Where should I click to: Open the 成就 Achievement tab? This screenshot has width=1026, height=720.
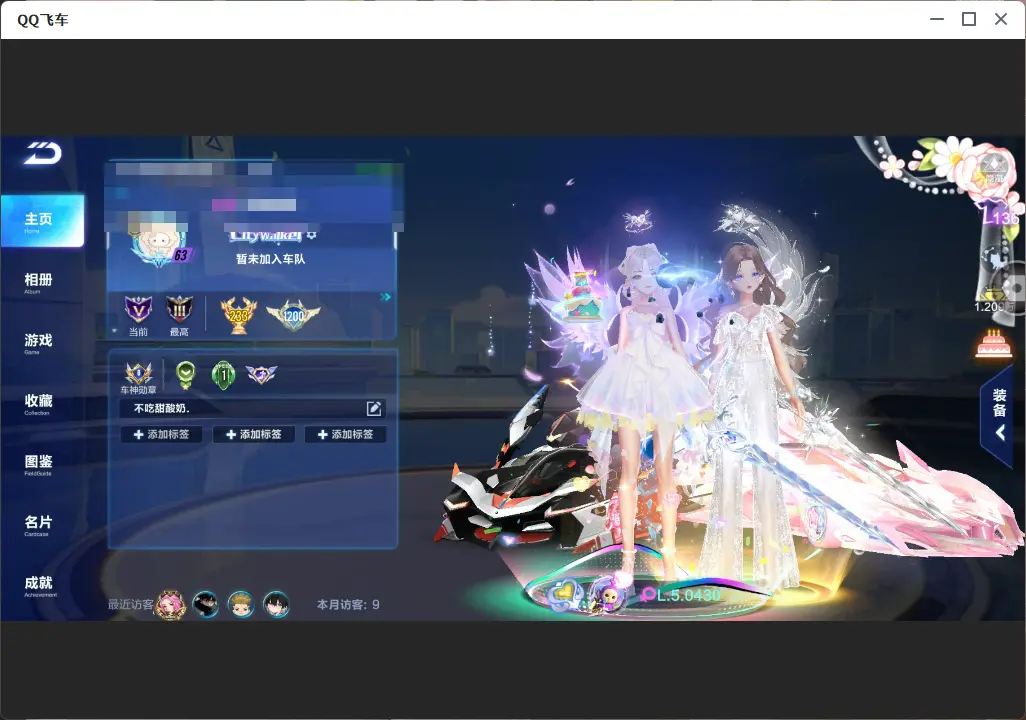(x=40, y=585)
